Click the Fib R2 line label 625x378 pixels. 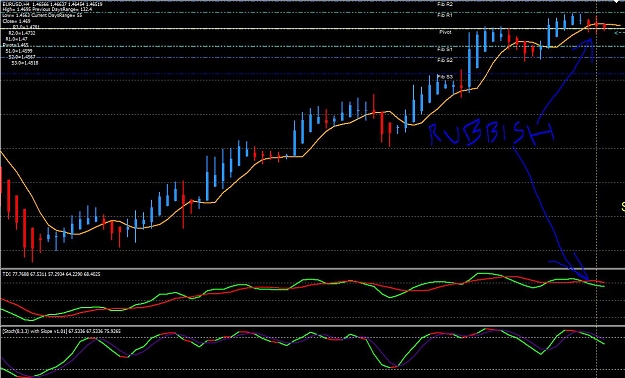pyautogui.click(x=445, y=4)
